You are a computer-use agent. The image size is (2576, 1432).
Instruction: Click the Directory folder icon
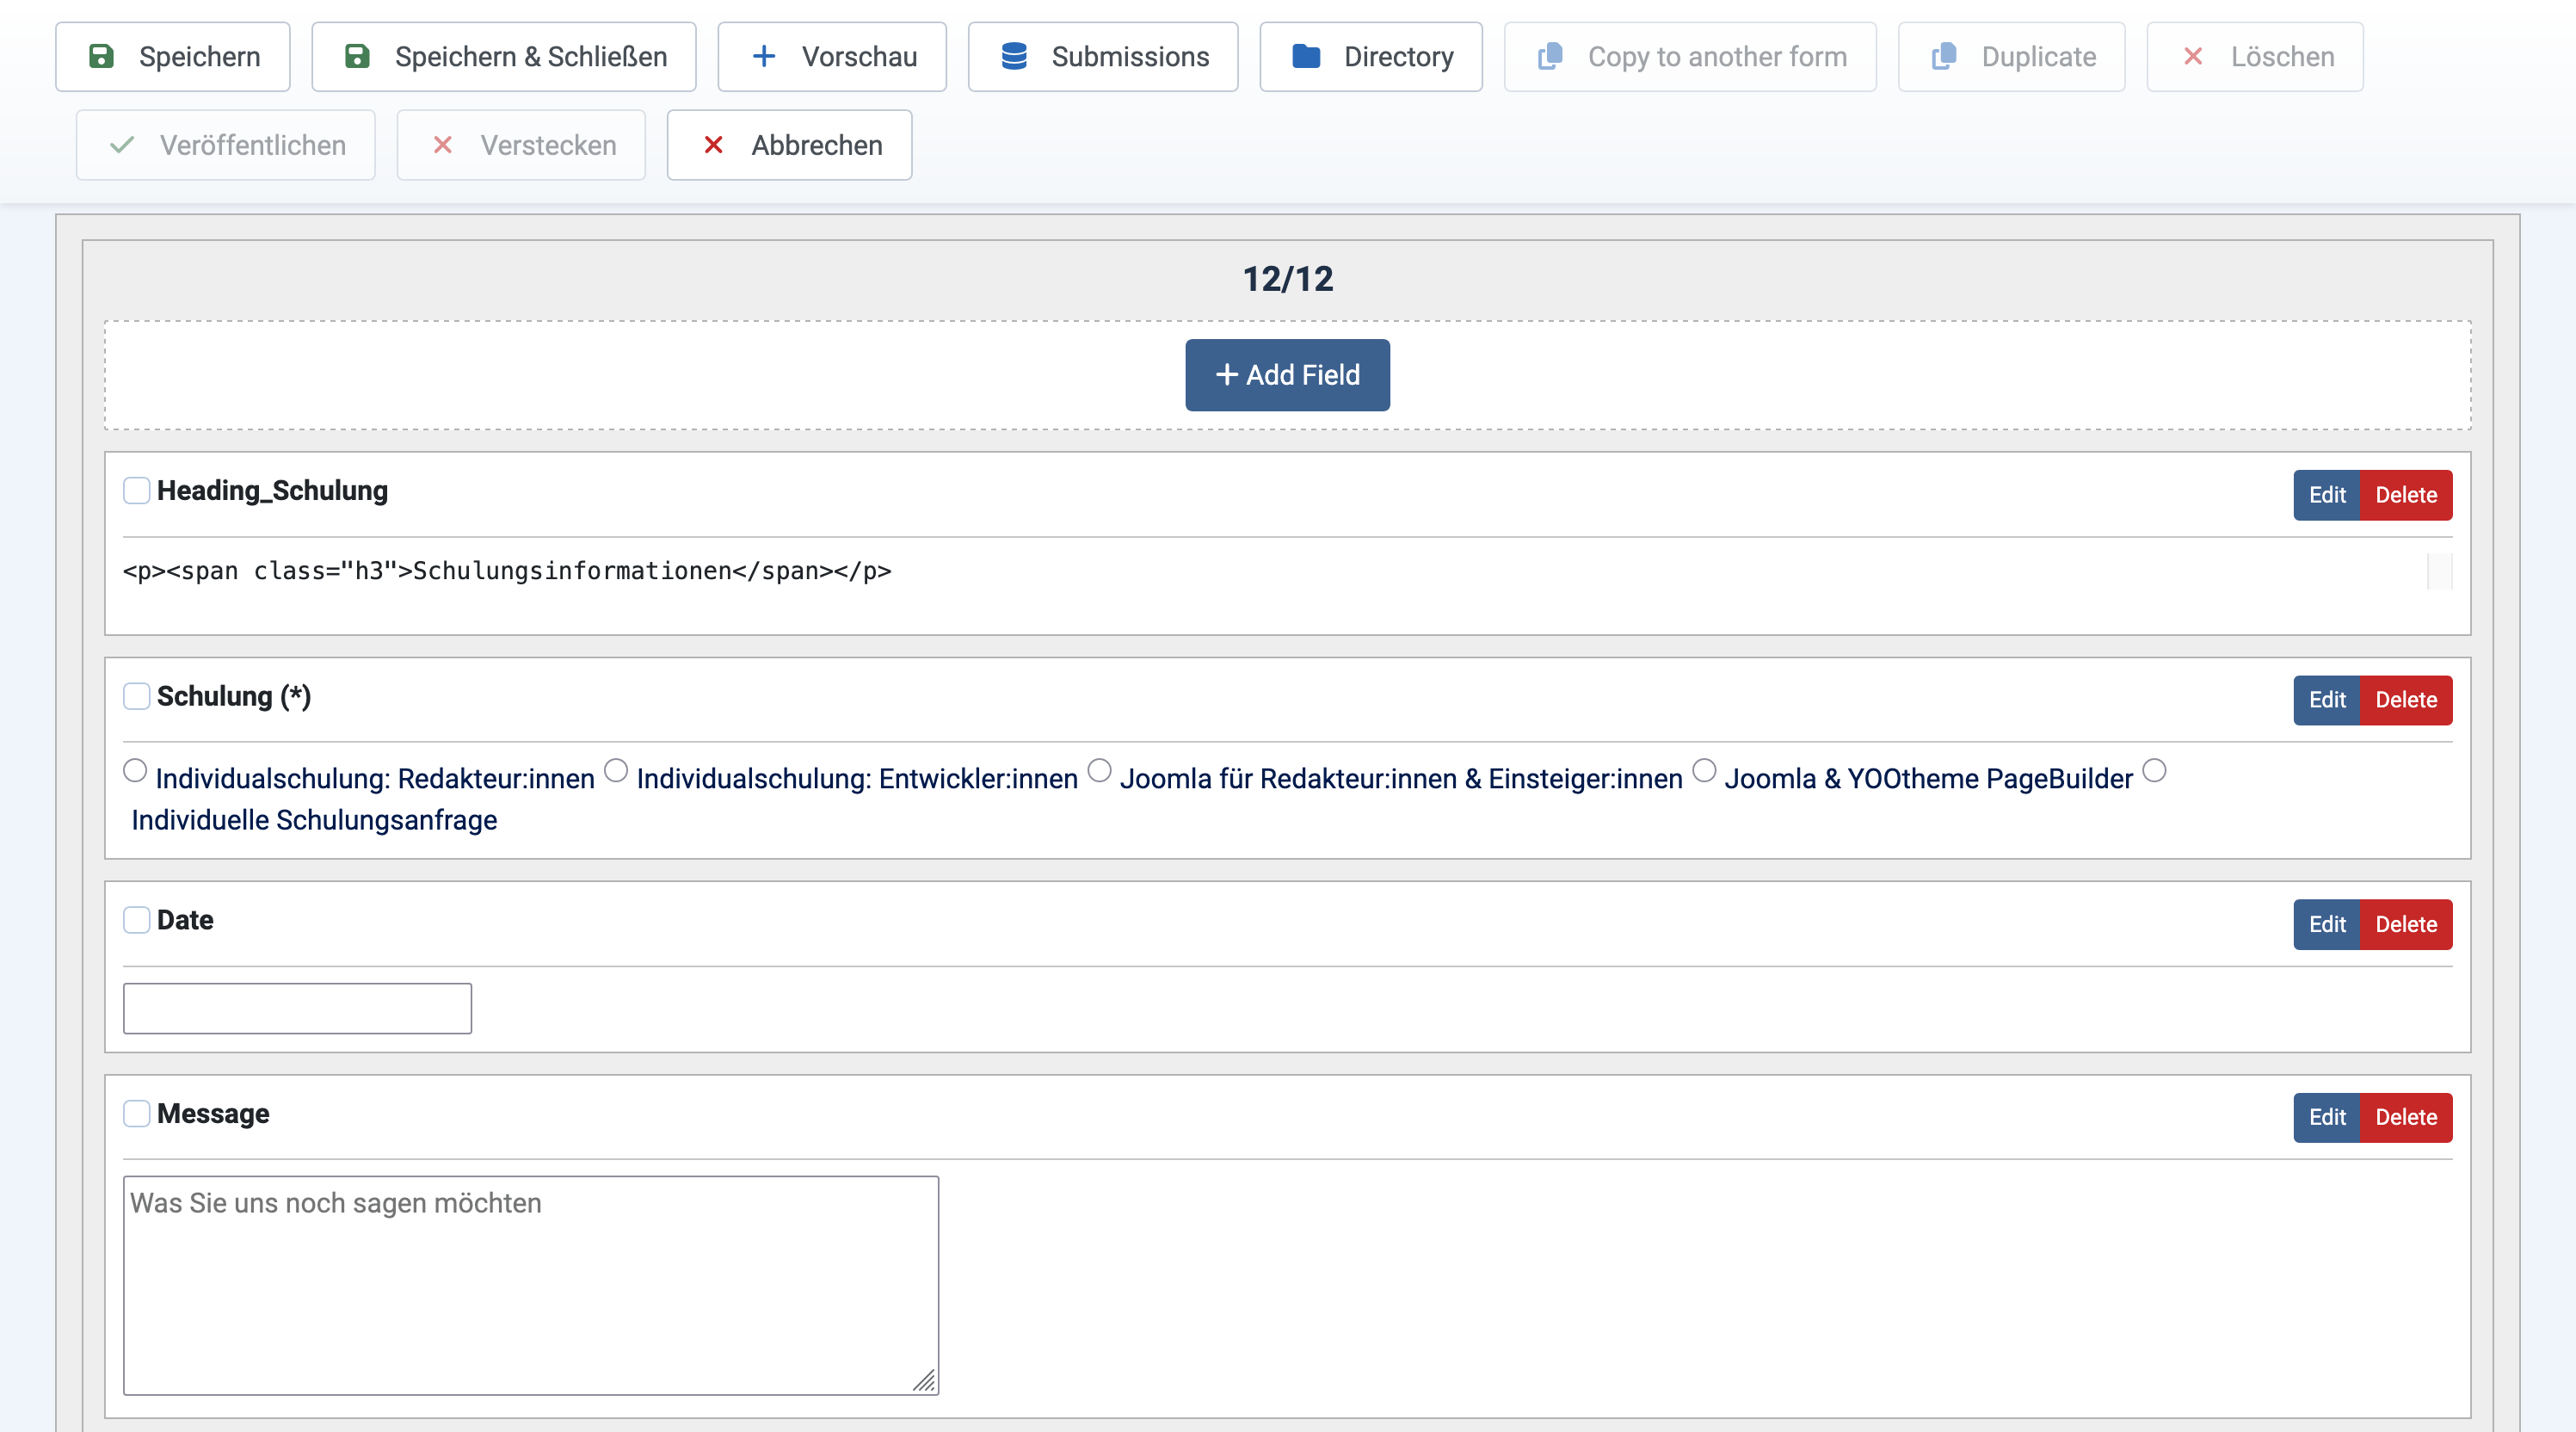1306,56
